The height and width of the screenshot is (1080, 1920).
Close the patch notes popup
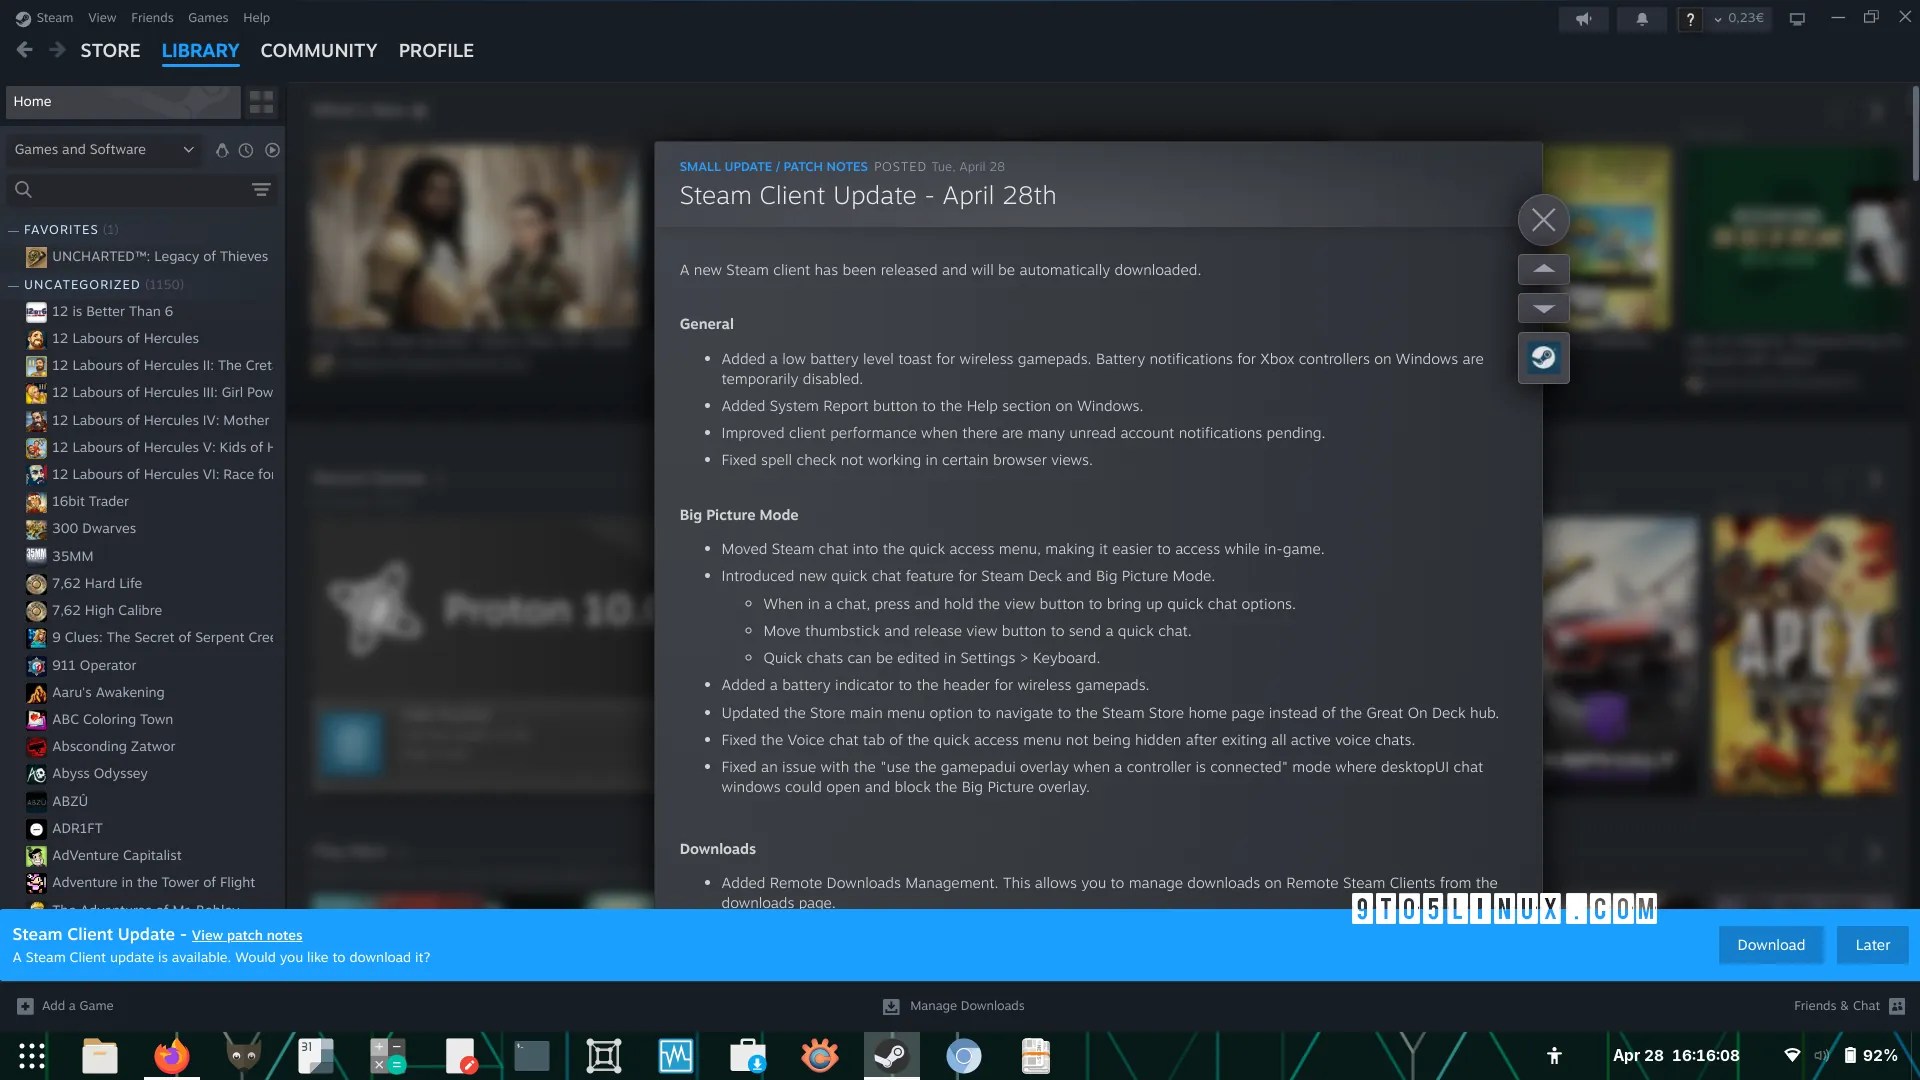pyautogui.click(x=1543, y=220)
